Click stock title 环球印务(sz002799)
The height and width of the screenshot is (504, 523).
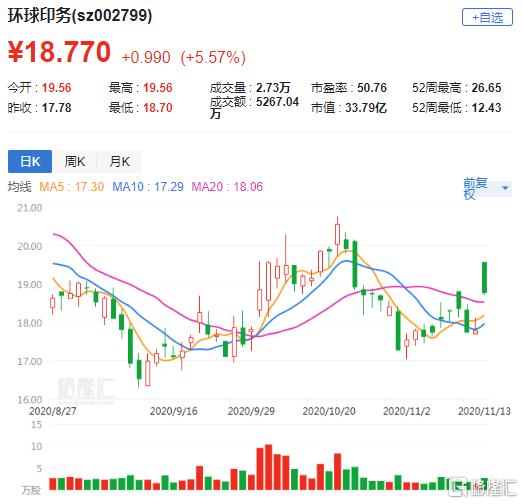click(80, 16)
